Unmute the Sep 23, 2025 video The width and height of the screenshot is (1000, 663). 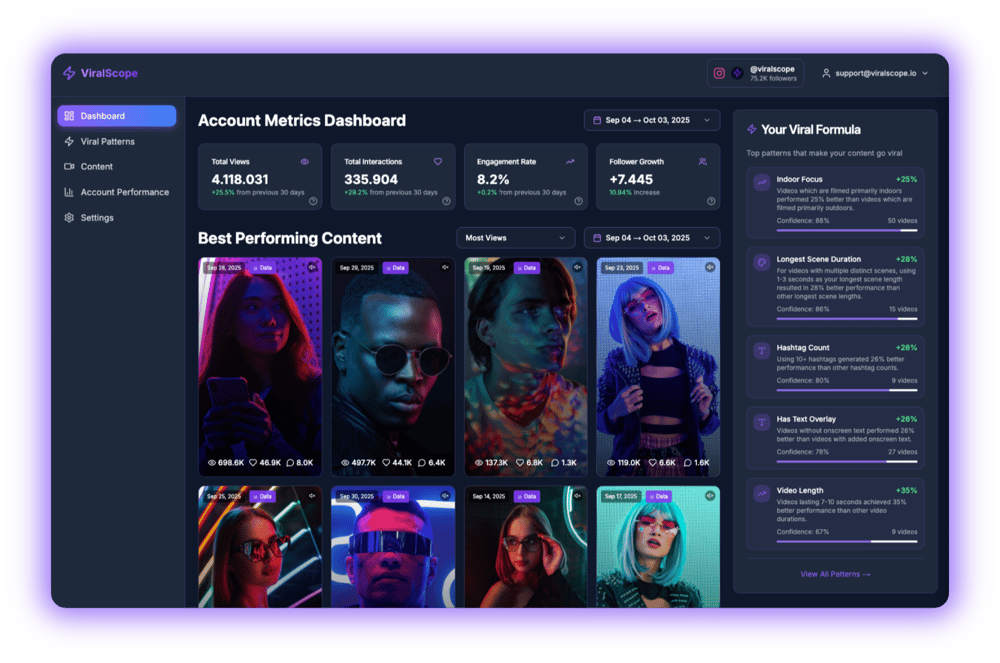(x=710, y=268)
